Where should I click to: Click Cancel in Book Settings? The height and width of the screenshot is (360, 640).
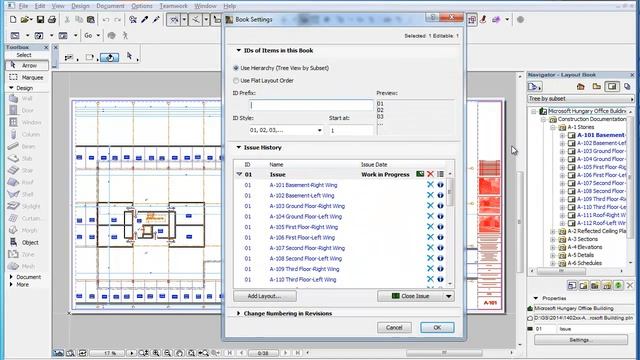coord(394,327)
